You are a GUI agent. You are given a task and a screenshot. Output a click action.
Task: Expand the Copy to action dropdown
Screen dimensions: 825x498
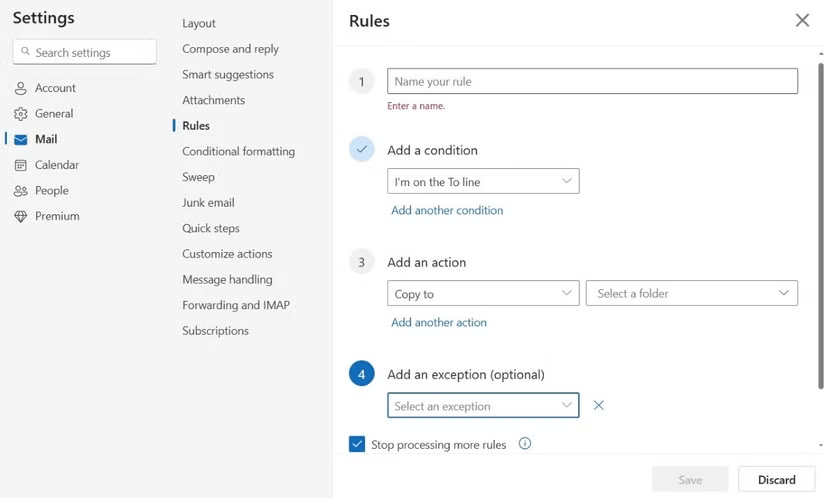tap(483, 293)
